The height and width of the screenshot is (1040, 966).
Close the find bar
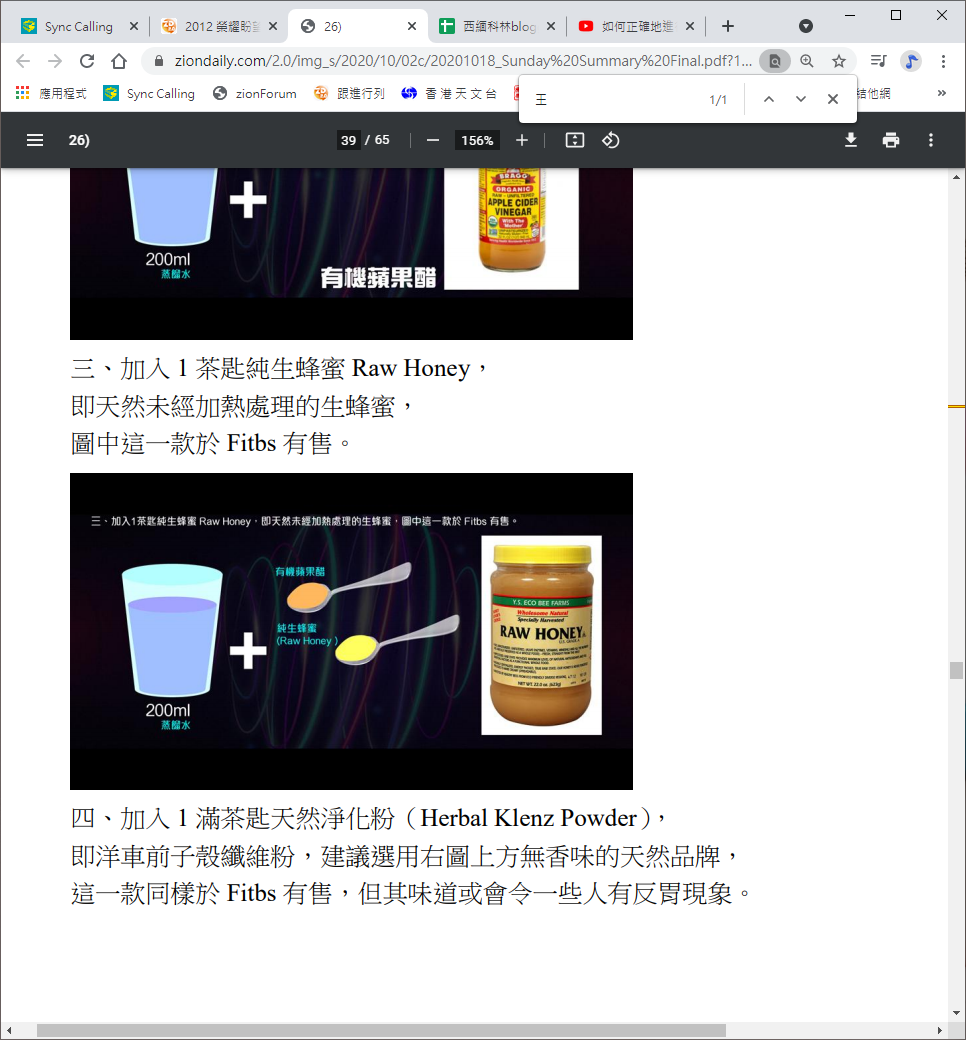(833, 99)
